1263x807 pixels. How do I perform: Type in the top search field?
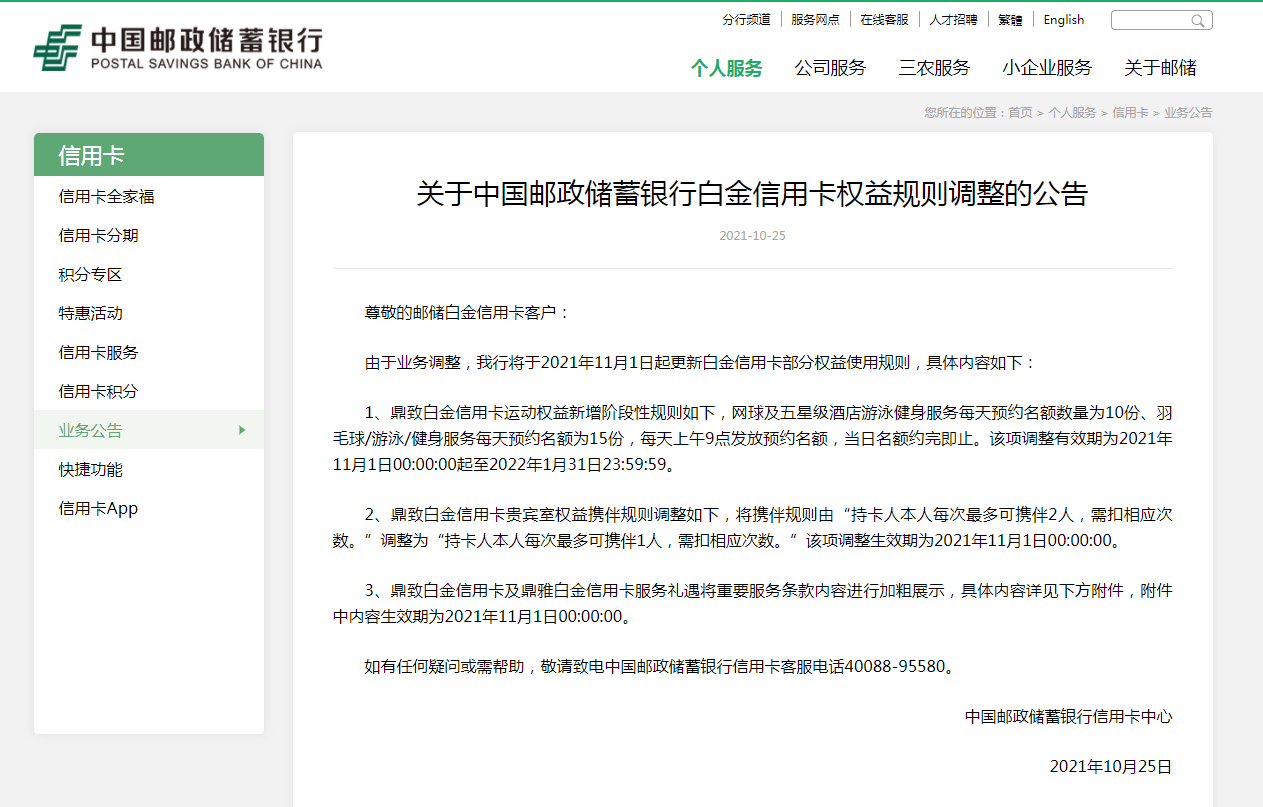point(1150,21)
